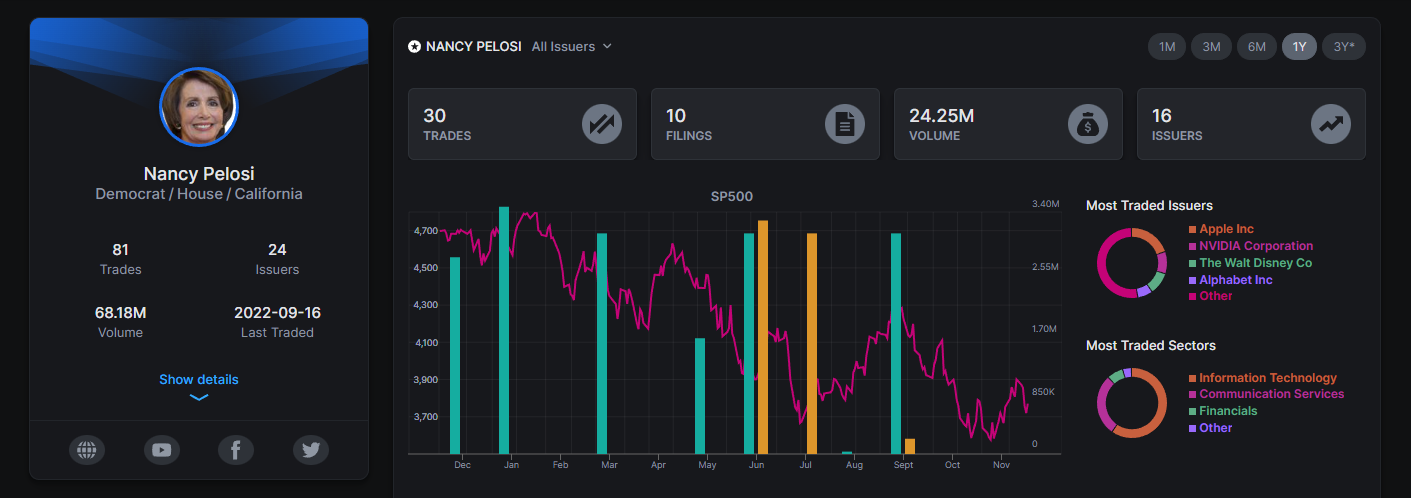Click the 81 Trades profile stat
This screenshot has height=498, width=1411.
pos(121,259)
